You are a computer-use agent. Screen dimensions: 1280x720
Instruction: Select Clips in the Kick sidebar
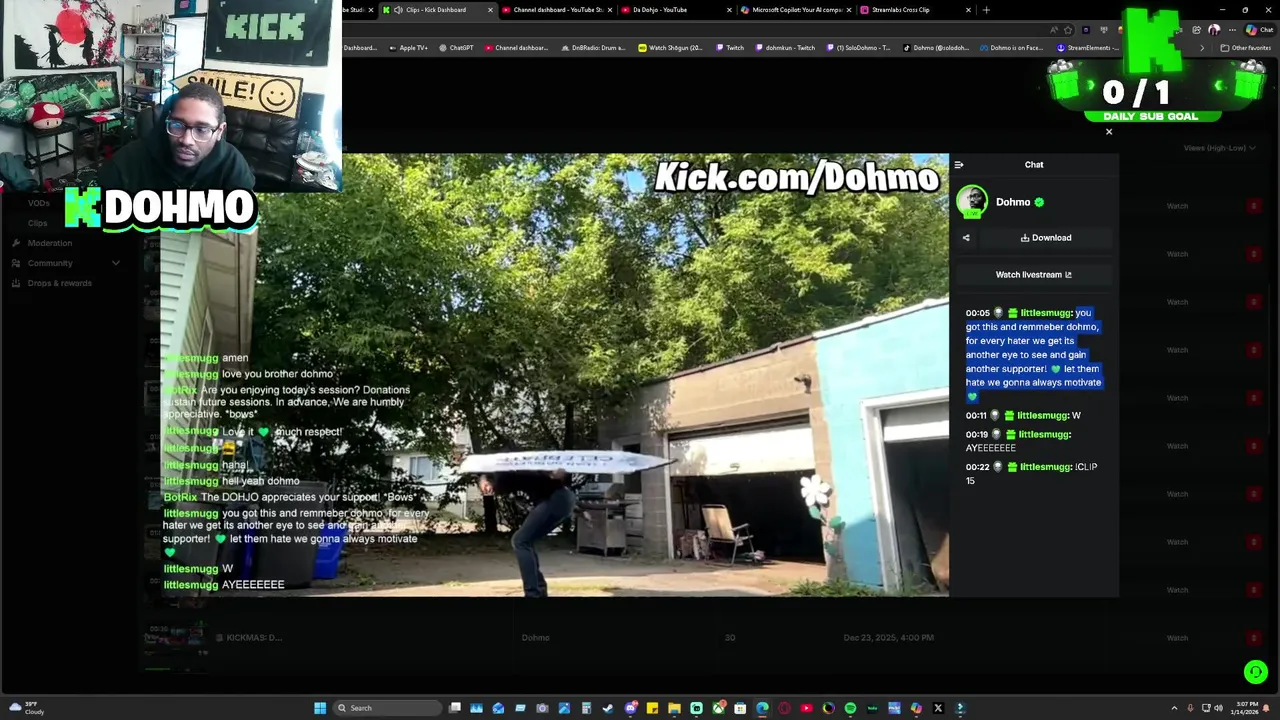point(37,223)
